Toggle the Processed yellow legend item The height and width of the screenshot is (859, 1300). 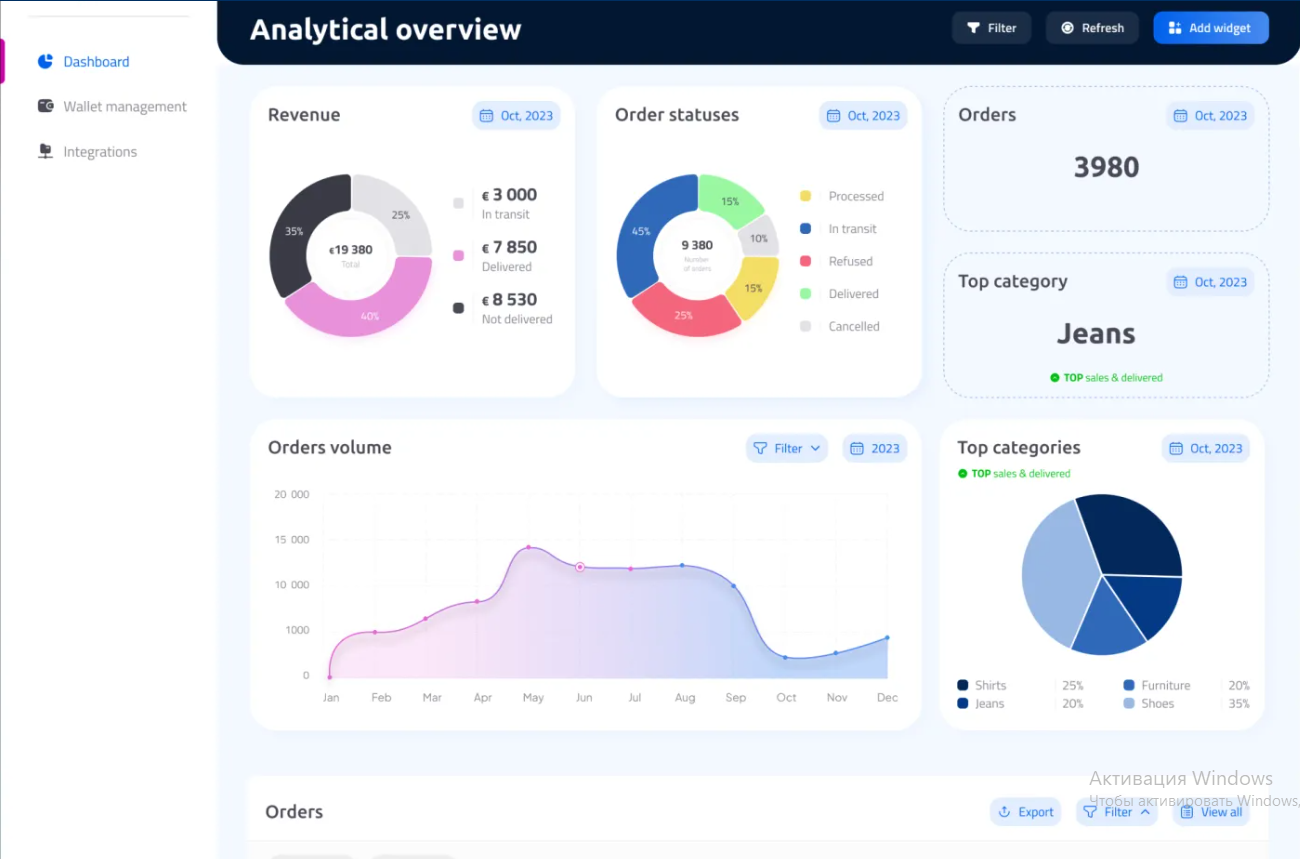pyautogui.click(x=842, y=196)
